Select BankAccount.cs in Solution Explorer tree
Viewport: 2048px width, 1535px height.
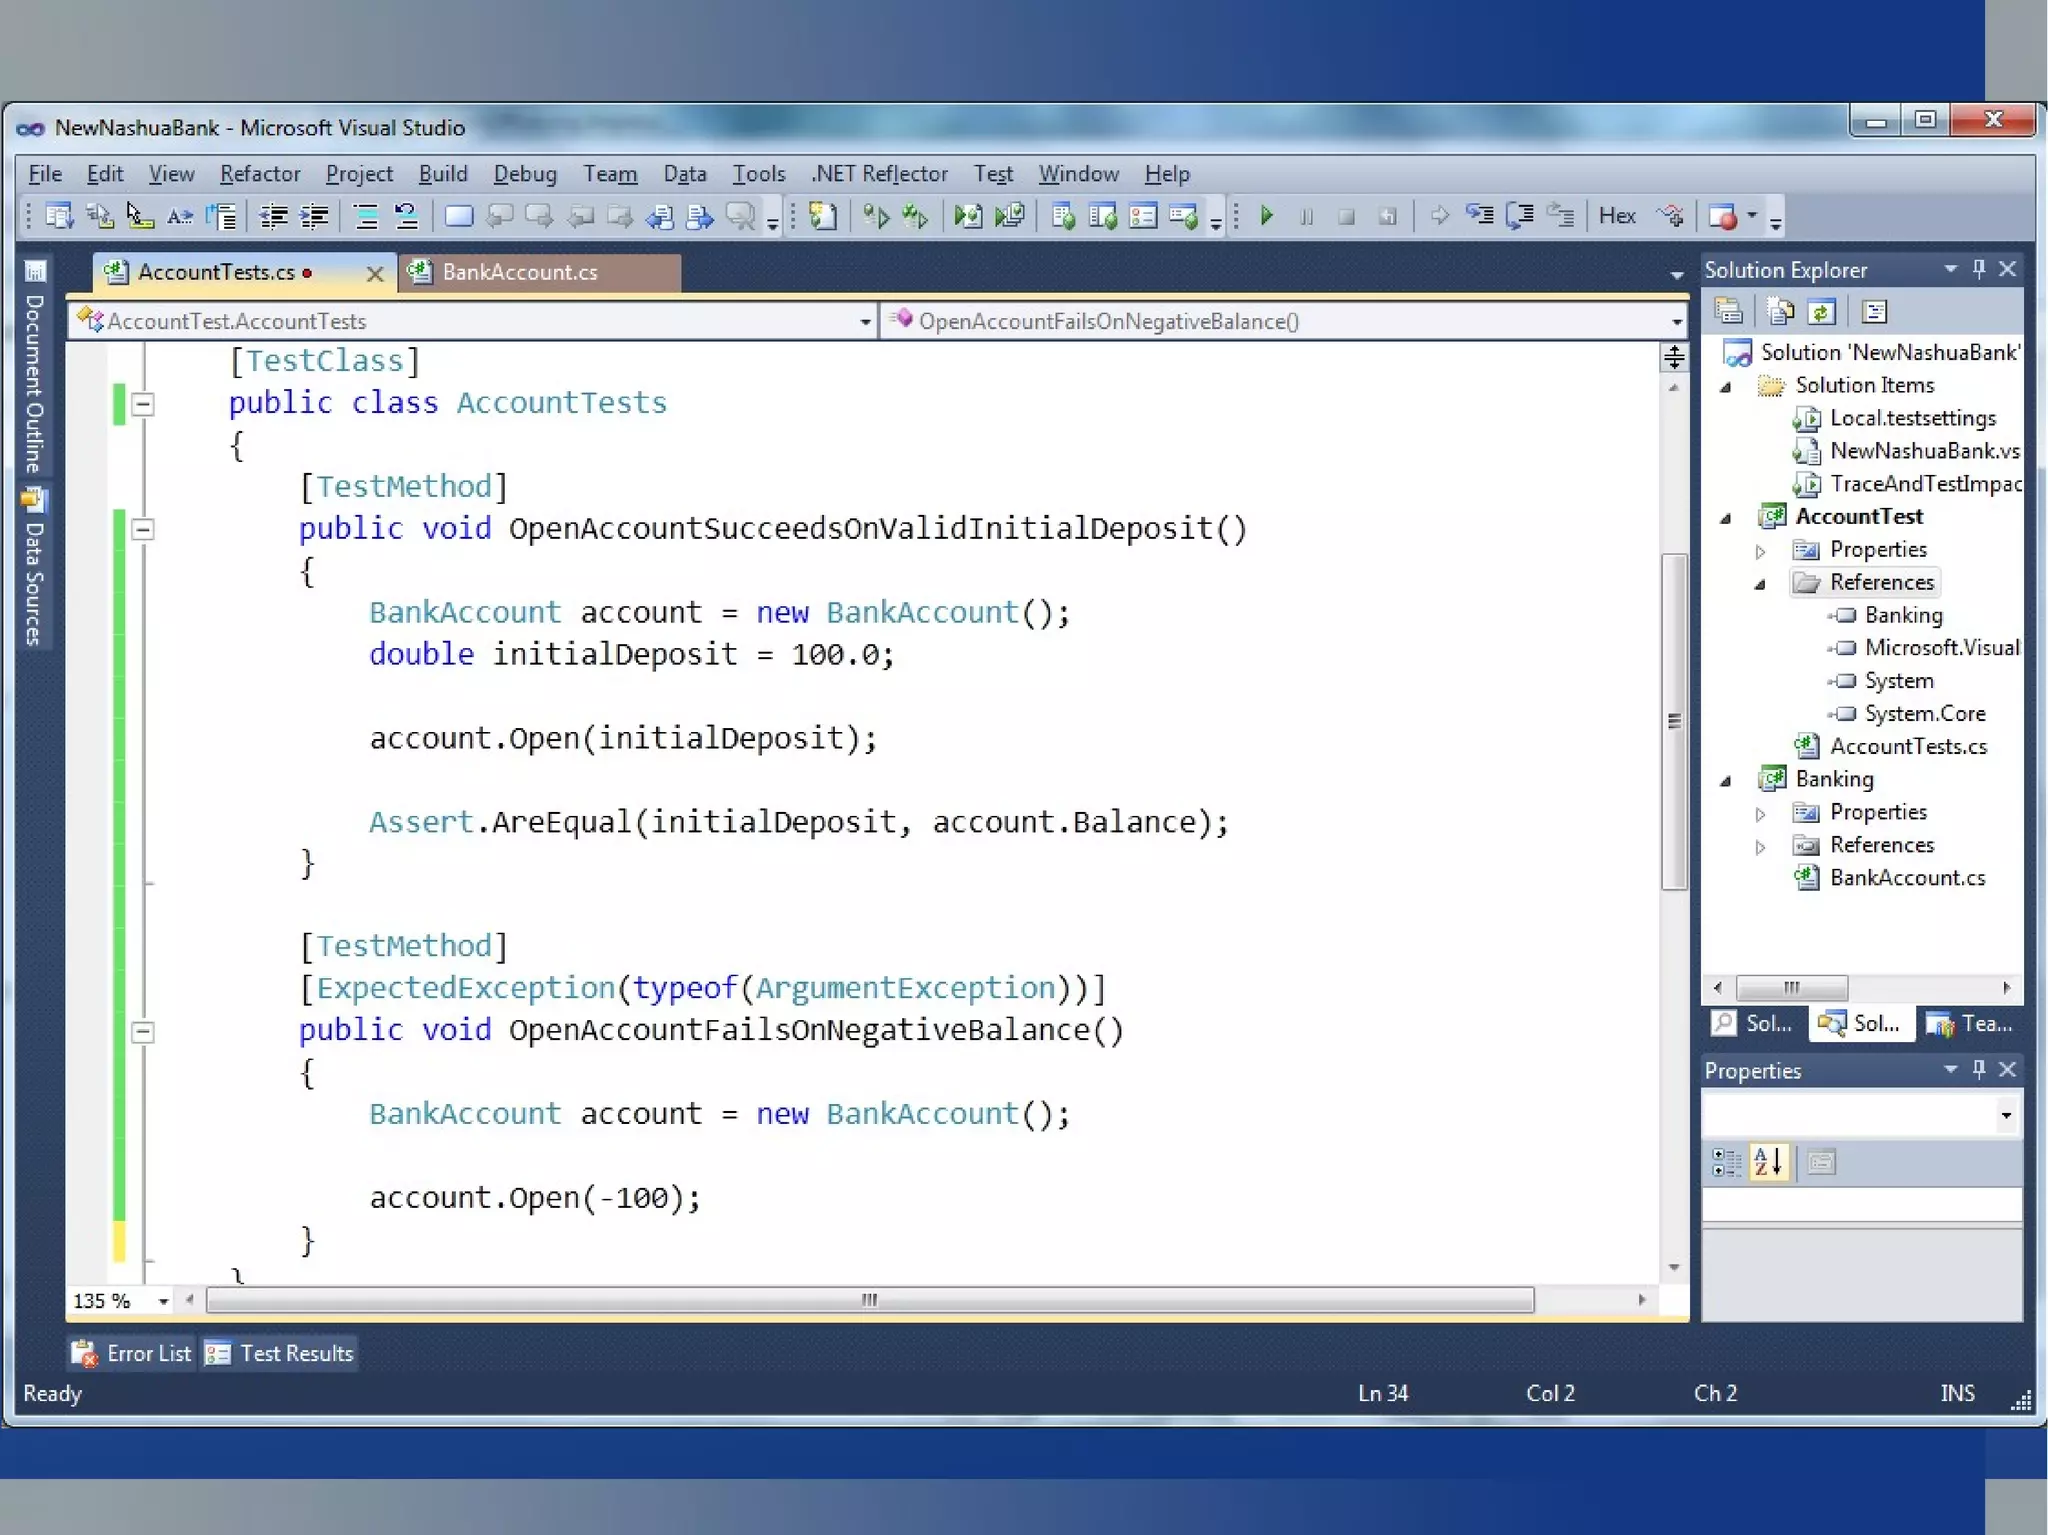1906,878
